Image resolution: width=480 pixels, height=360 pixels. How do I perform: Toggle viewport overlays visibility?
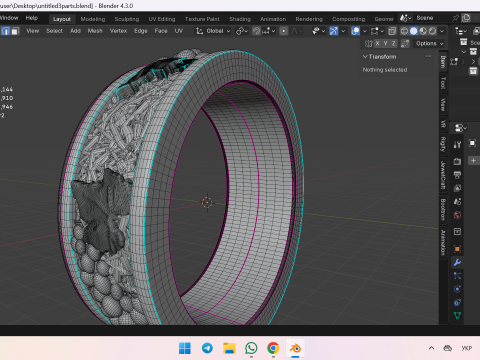pos(355,31)
